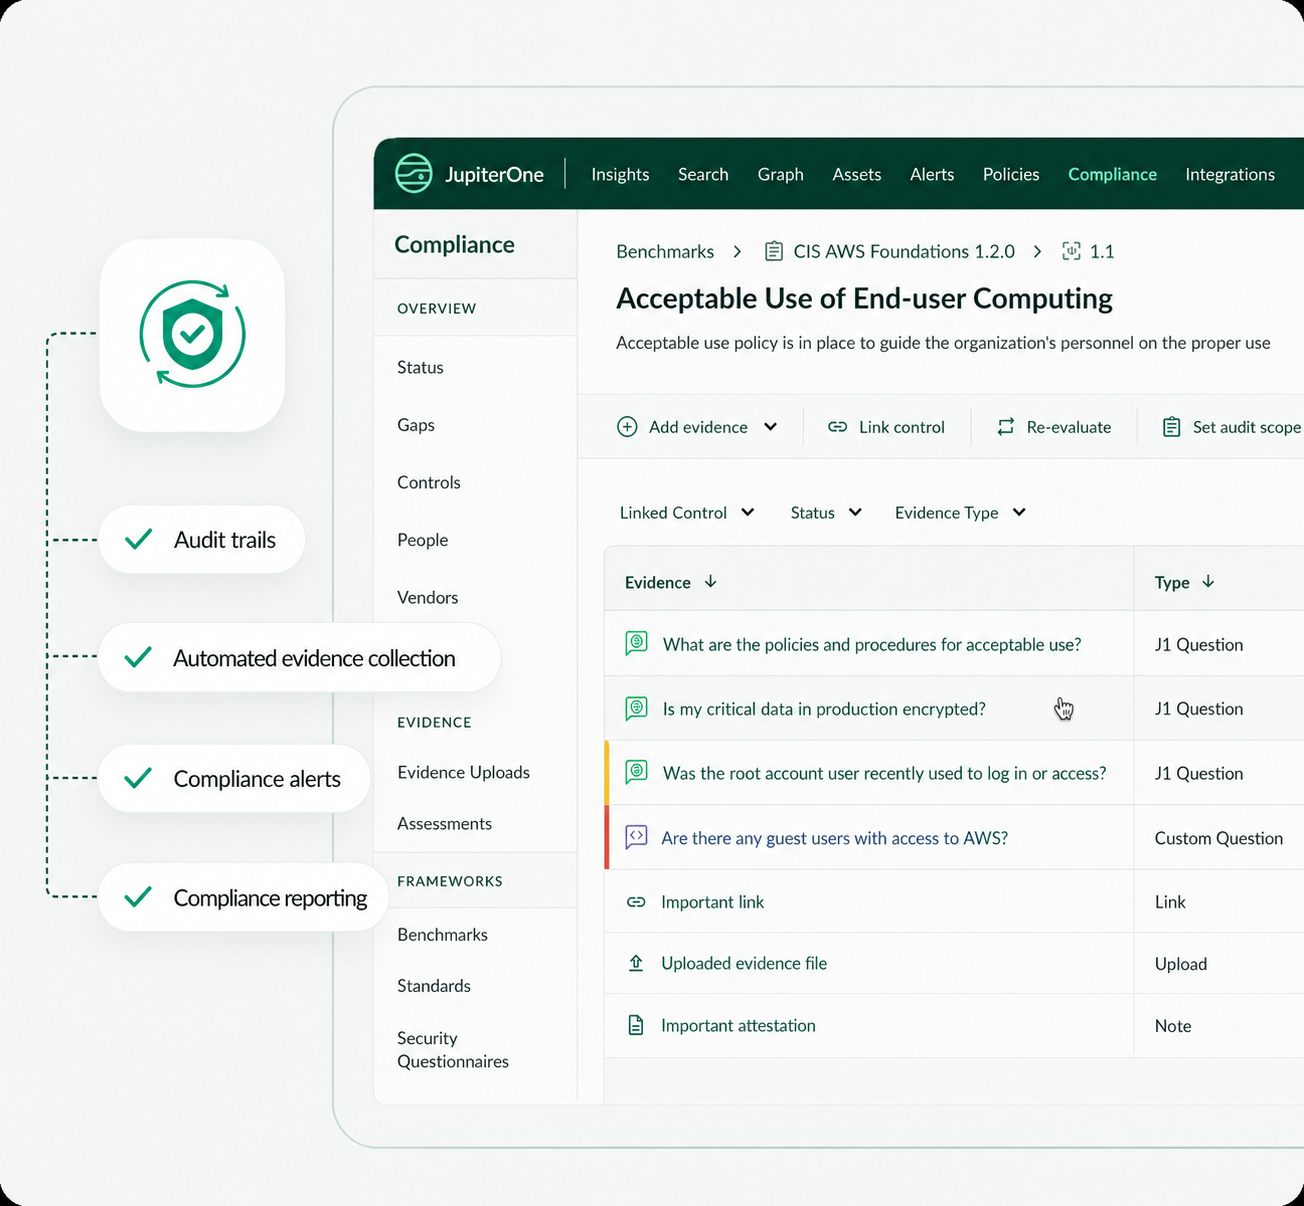The height and width of the screenshot is (1206, 1304).
Task: Click the upload arrow icon beside Uploaded evidence file
Action: pyautogui.click(x=636, y=963)
